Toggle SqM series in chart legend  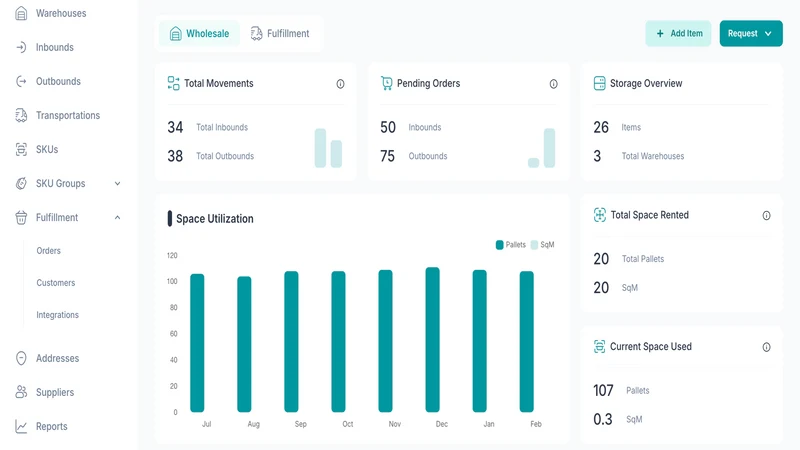pos(542,245)
